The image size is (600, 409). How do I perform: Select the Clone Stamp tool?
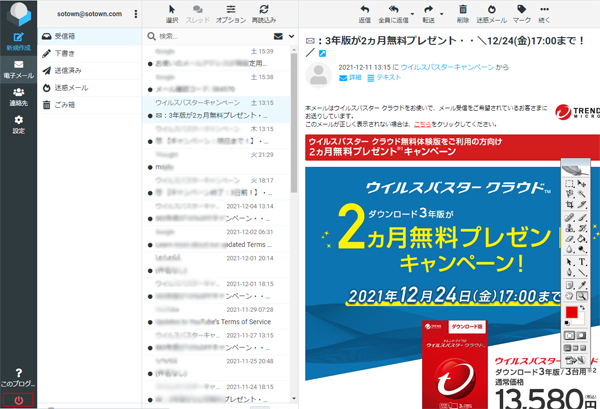click(x=569, y=228)
